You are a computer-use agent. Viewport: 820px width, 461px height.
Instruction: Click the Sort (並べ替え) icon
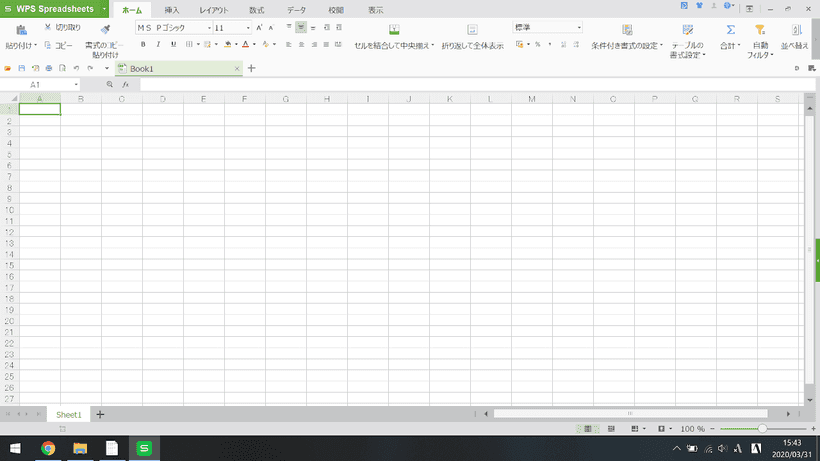point(796,30)
